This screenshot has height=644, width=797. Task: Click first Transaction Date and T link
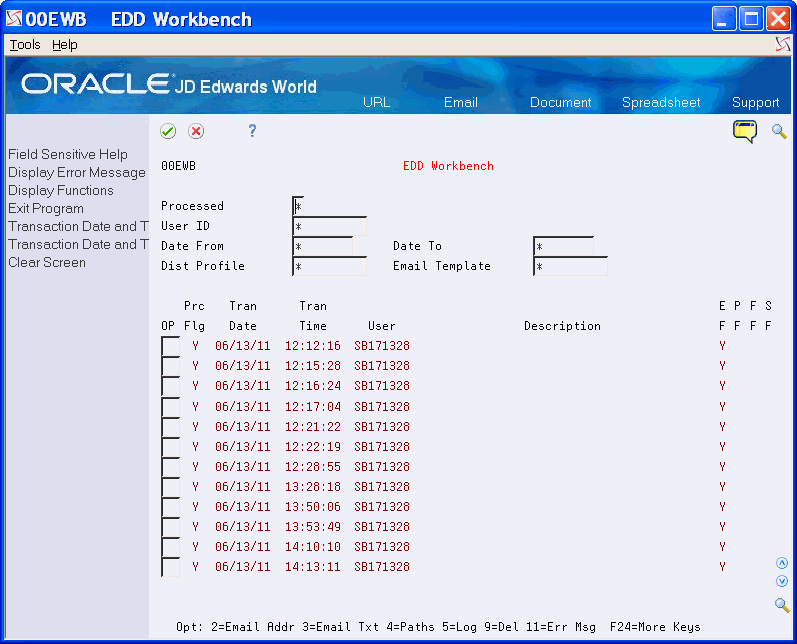pos(78,226)
